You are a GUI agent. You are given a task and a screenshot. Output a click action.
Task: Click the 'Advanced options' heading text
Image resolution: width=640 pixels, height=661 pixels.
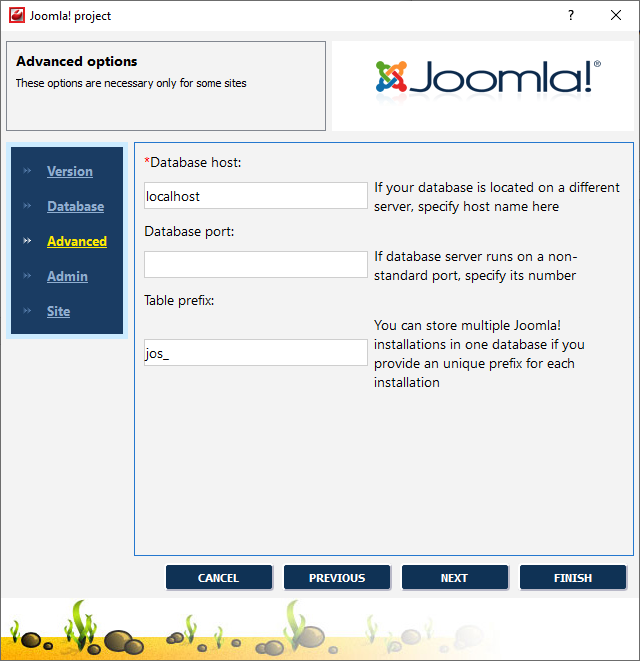[x=77, y=62]
